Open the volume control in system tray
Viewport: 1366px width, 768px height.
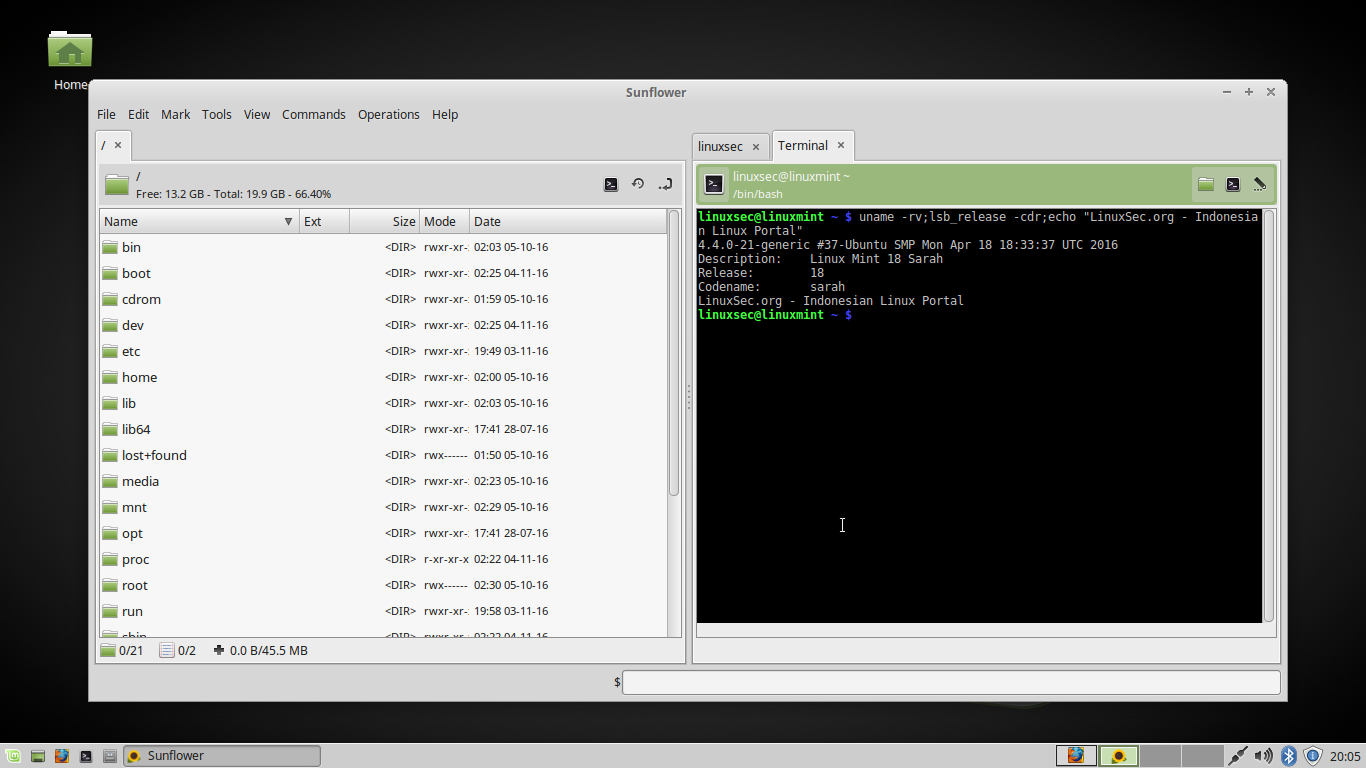coord(1264,756)
